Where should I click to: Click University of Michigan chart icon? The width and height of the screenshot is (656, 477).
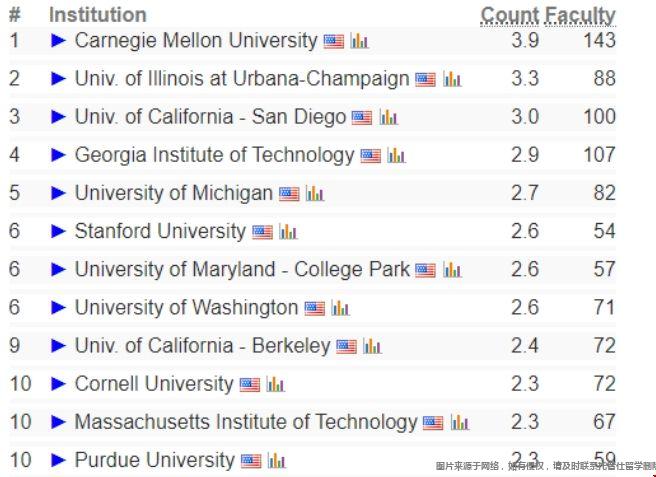pos(315,194)
